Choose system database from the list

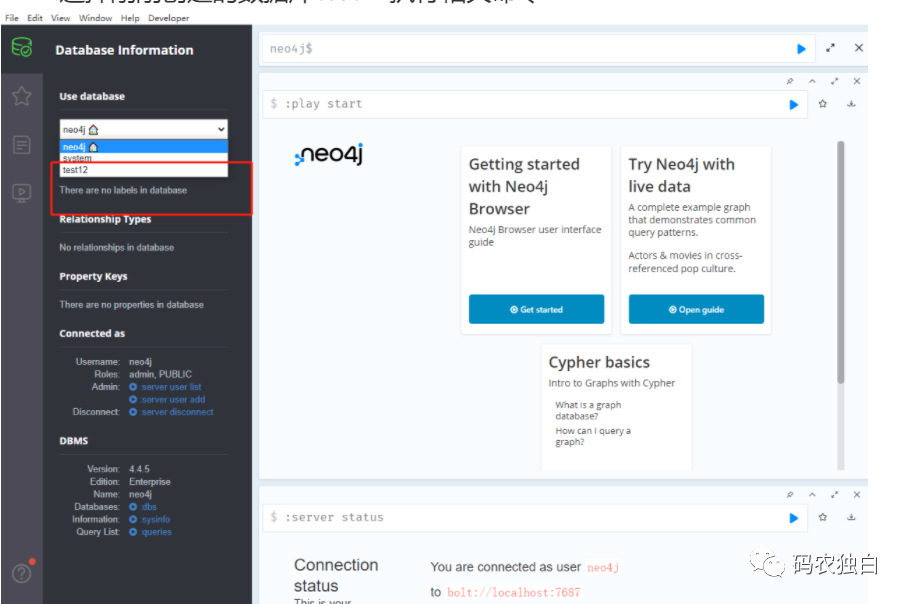coord(144,158)
